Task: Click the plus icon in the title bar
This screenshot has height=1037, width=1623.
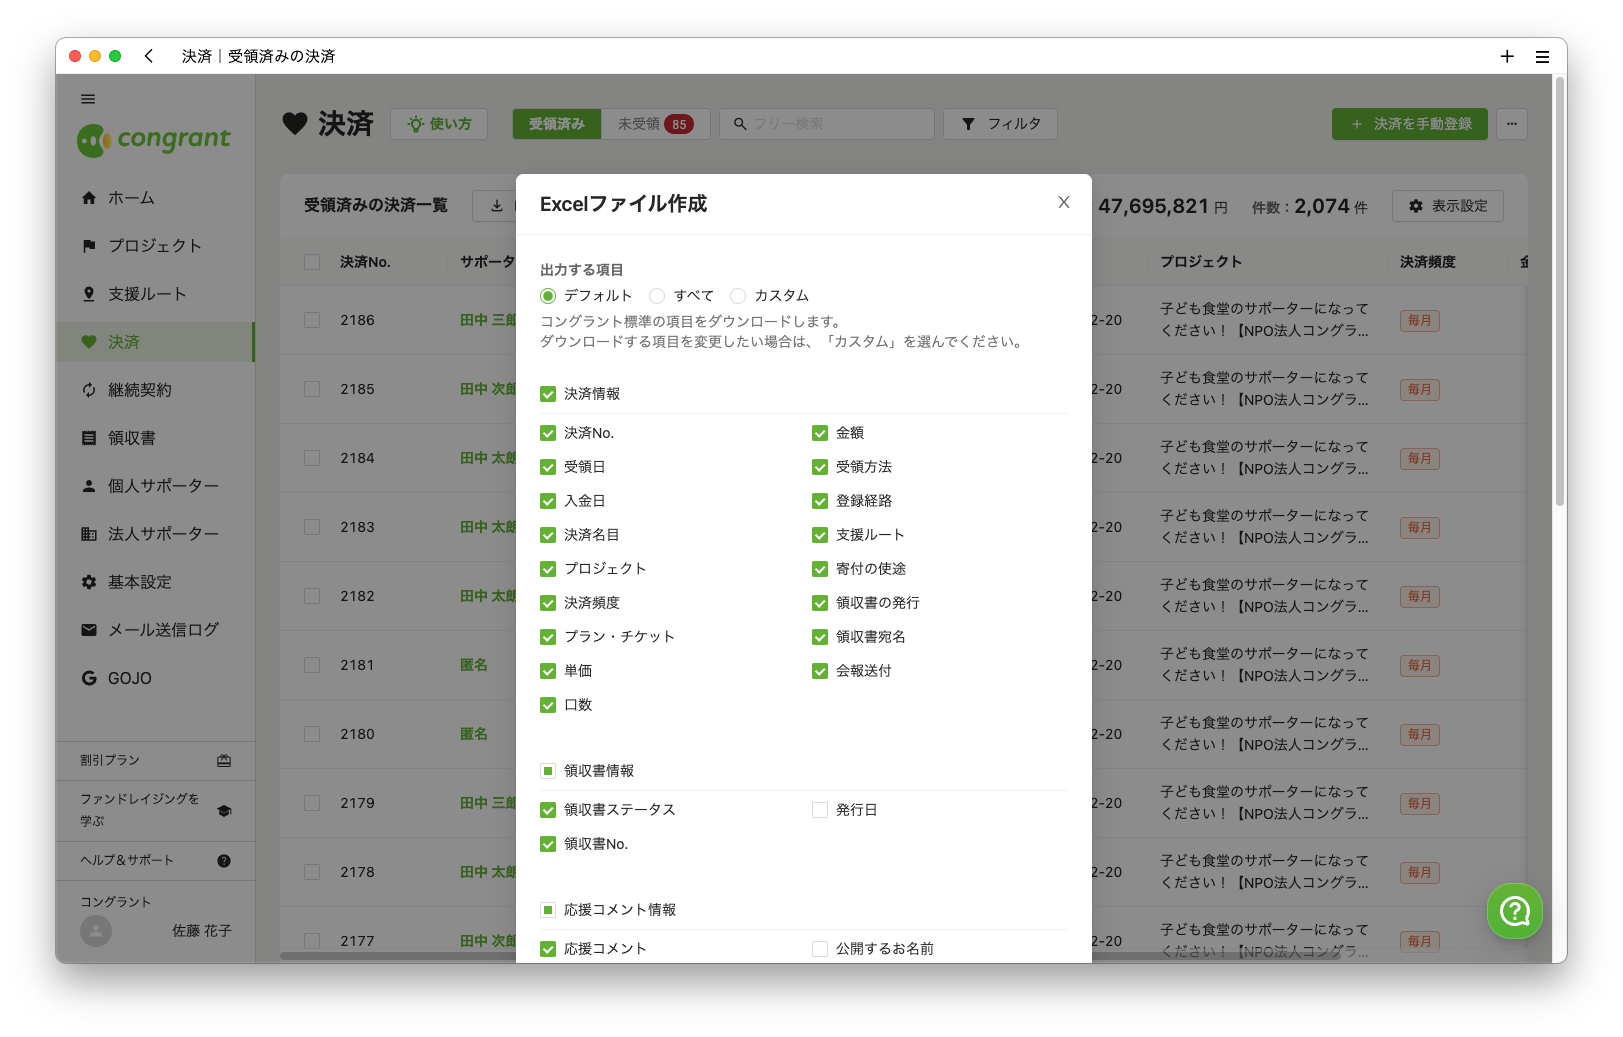Action: coord(1506,57)
